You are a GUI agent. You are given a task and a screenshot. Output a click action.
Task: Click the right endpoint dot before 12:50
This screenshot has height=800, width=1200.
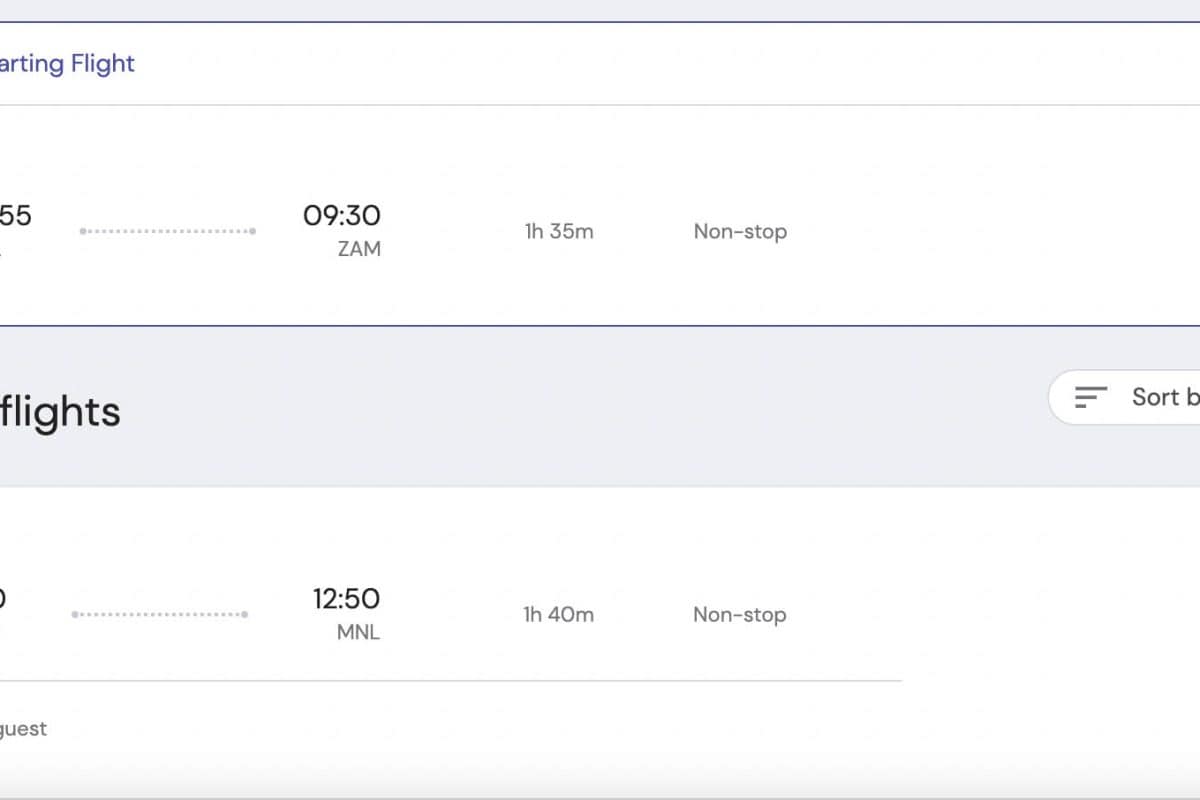click(245, 614)
